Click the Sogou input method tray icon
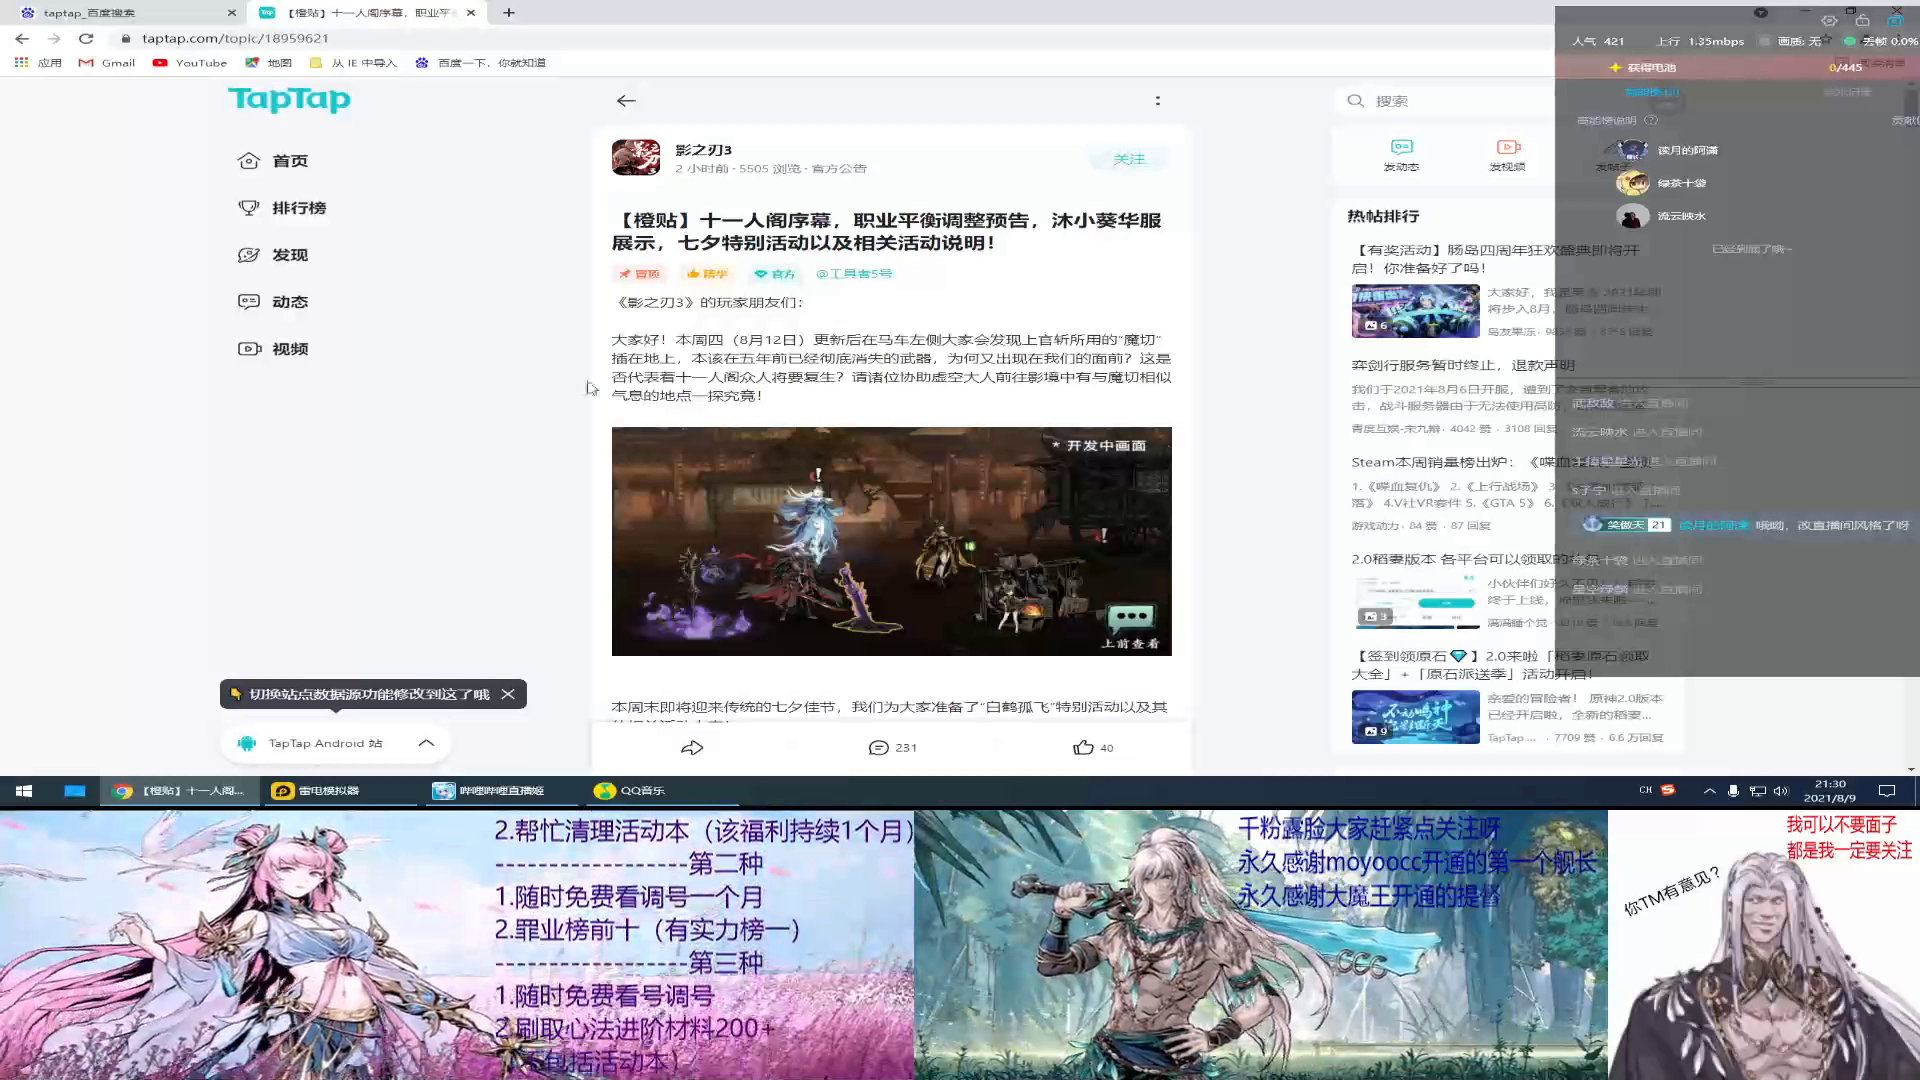 pyautogui.click(x=1668, y=790)
